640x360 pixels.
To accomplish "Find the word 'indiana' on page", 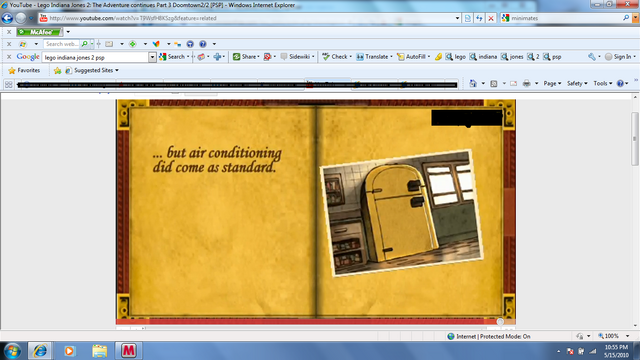I will click(x=483, y=57).
